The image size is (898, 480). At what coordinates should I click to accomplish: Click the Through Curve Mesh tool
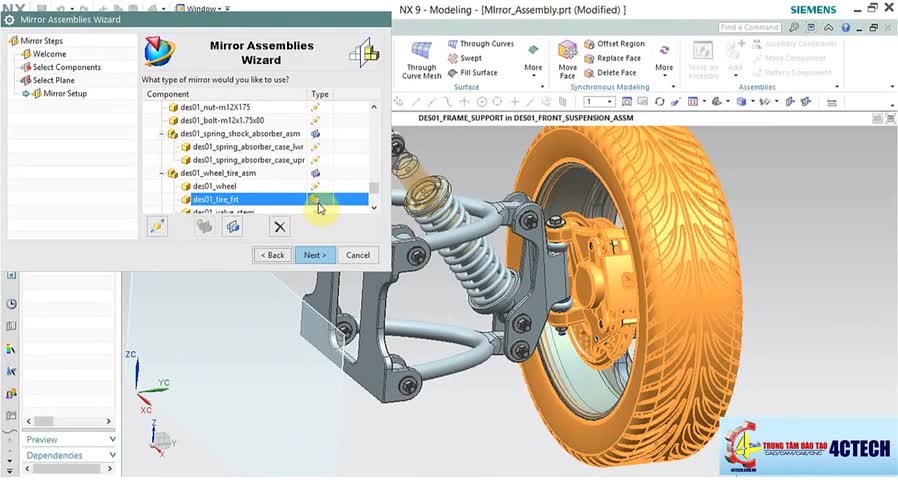pos(422,60)
